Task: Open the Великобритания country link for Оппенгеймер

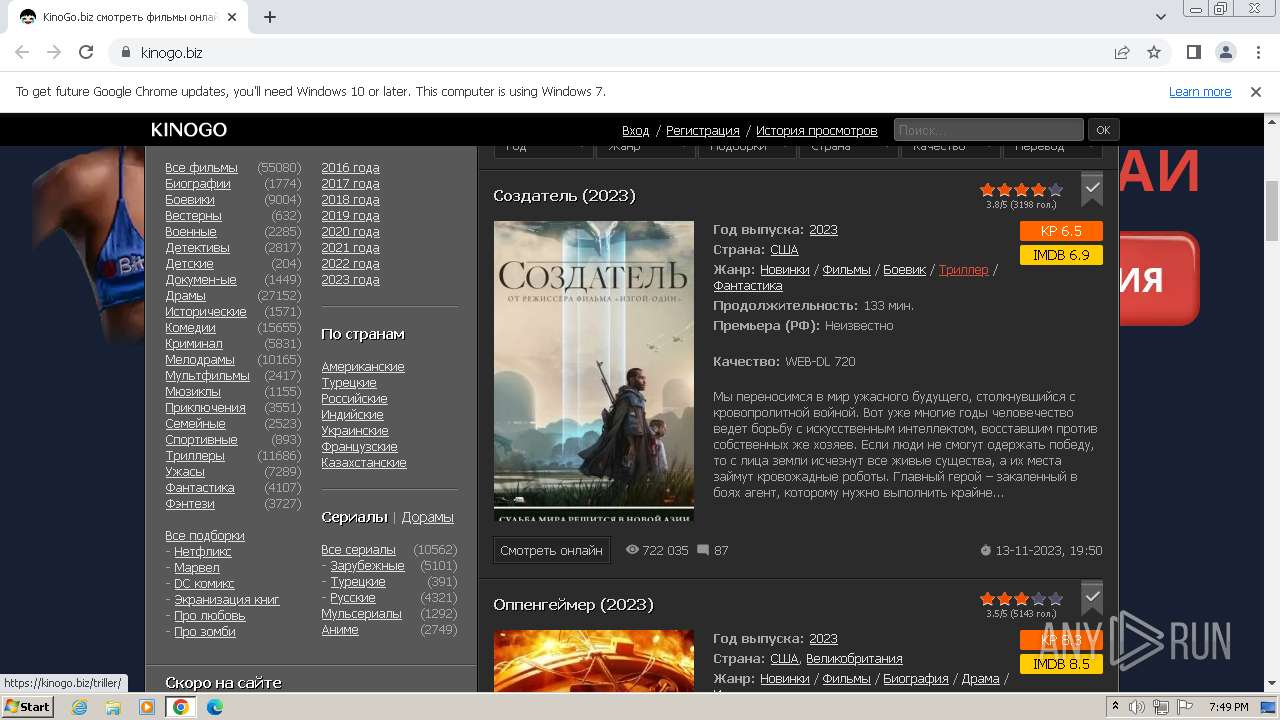Action: point(854,659)
